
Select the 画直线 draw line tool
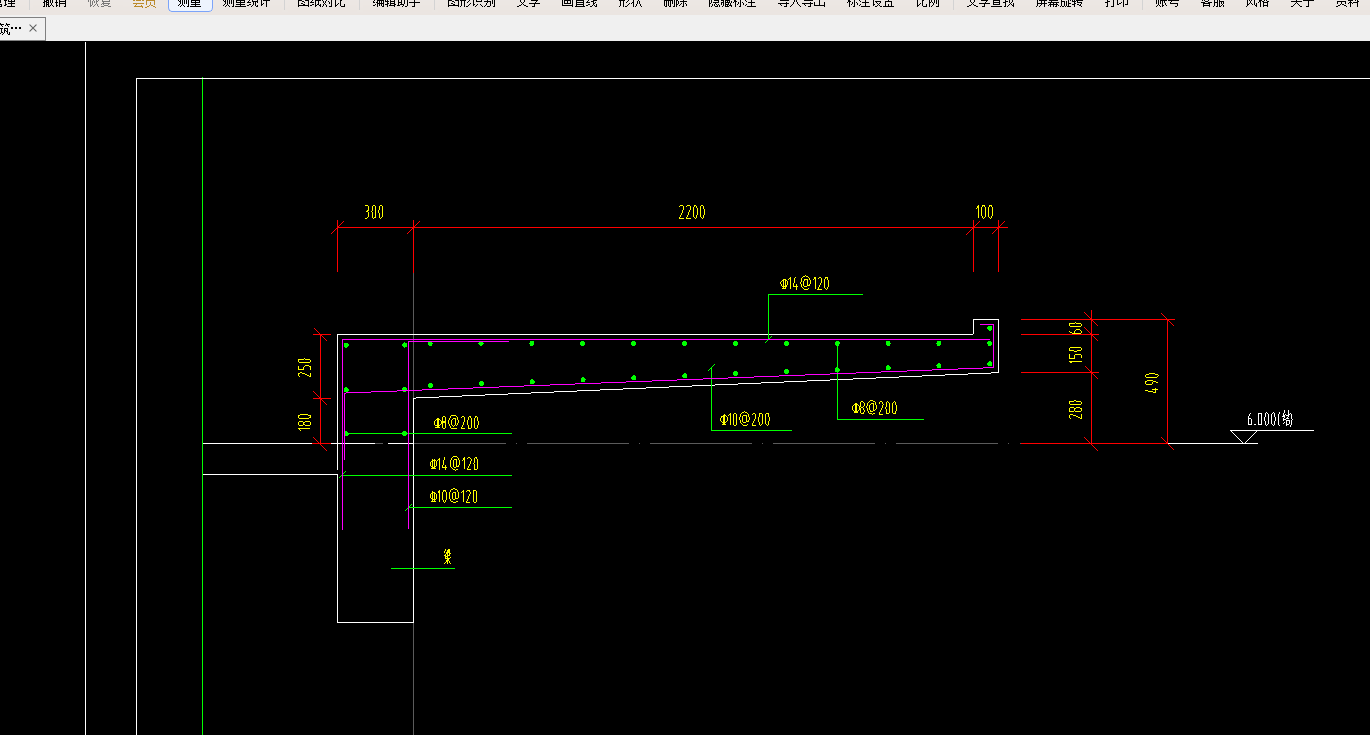(x=579, y=3)
